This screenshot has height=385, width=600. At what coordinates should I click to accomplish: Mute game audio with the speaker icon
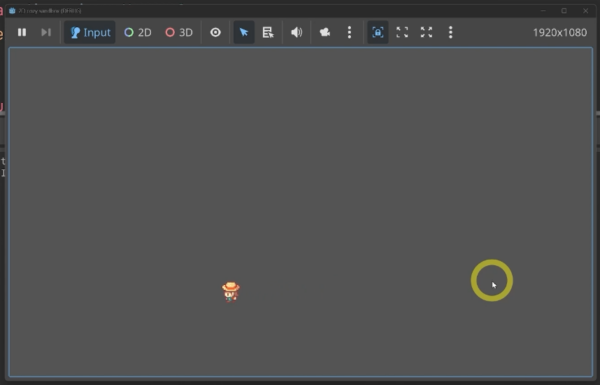(x=297, y=33)
